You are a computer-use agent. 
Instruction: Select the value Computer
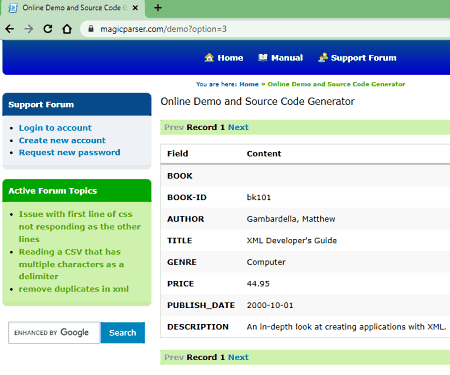pos(266,262)
